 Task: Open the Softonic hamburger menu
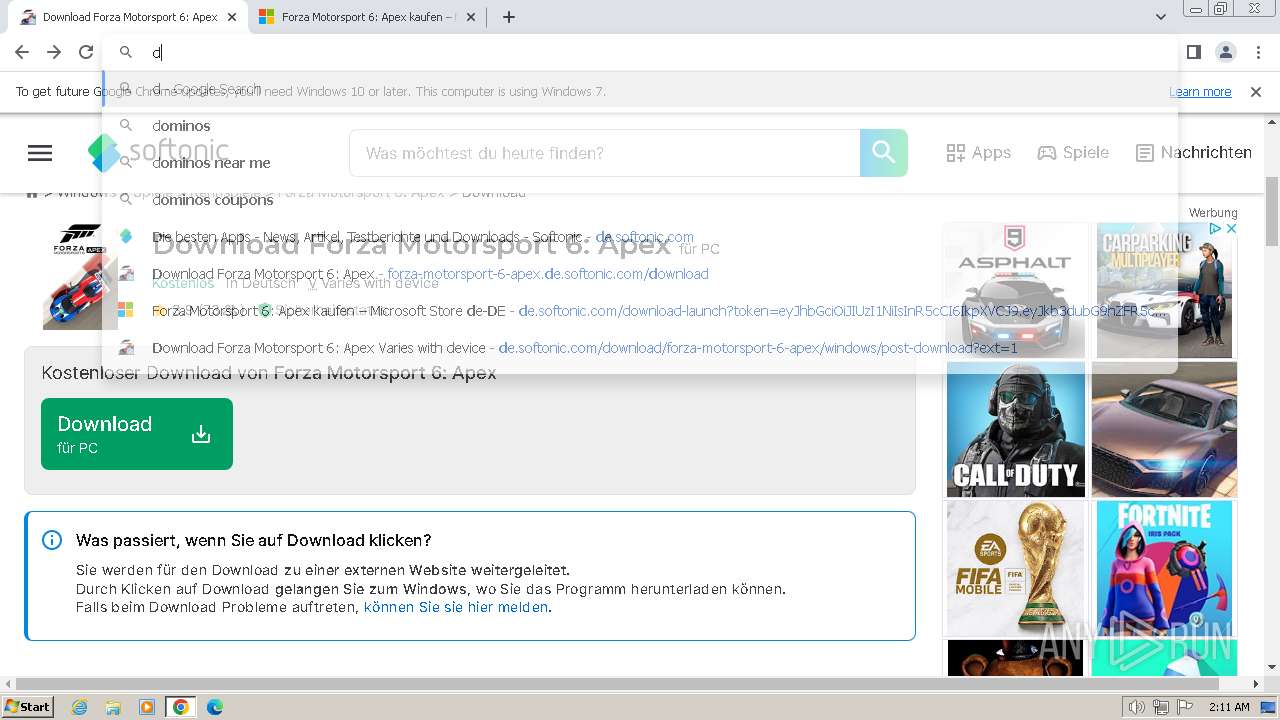[x=40, y=153]
